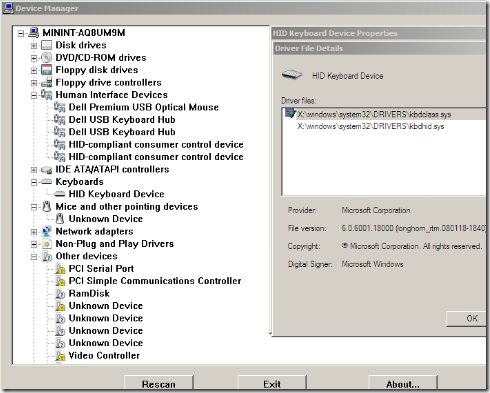Click the Floppy drive controllers icon
Screen dimensions: 490x393
[x=46, y=82]
